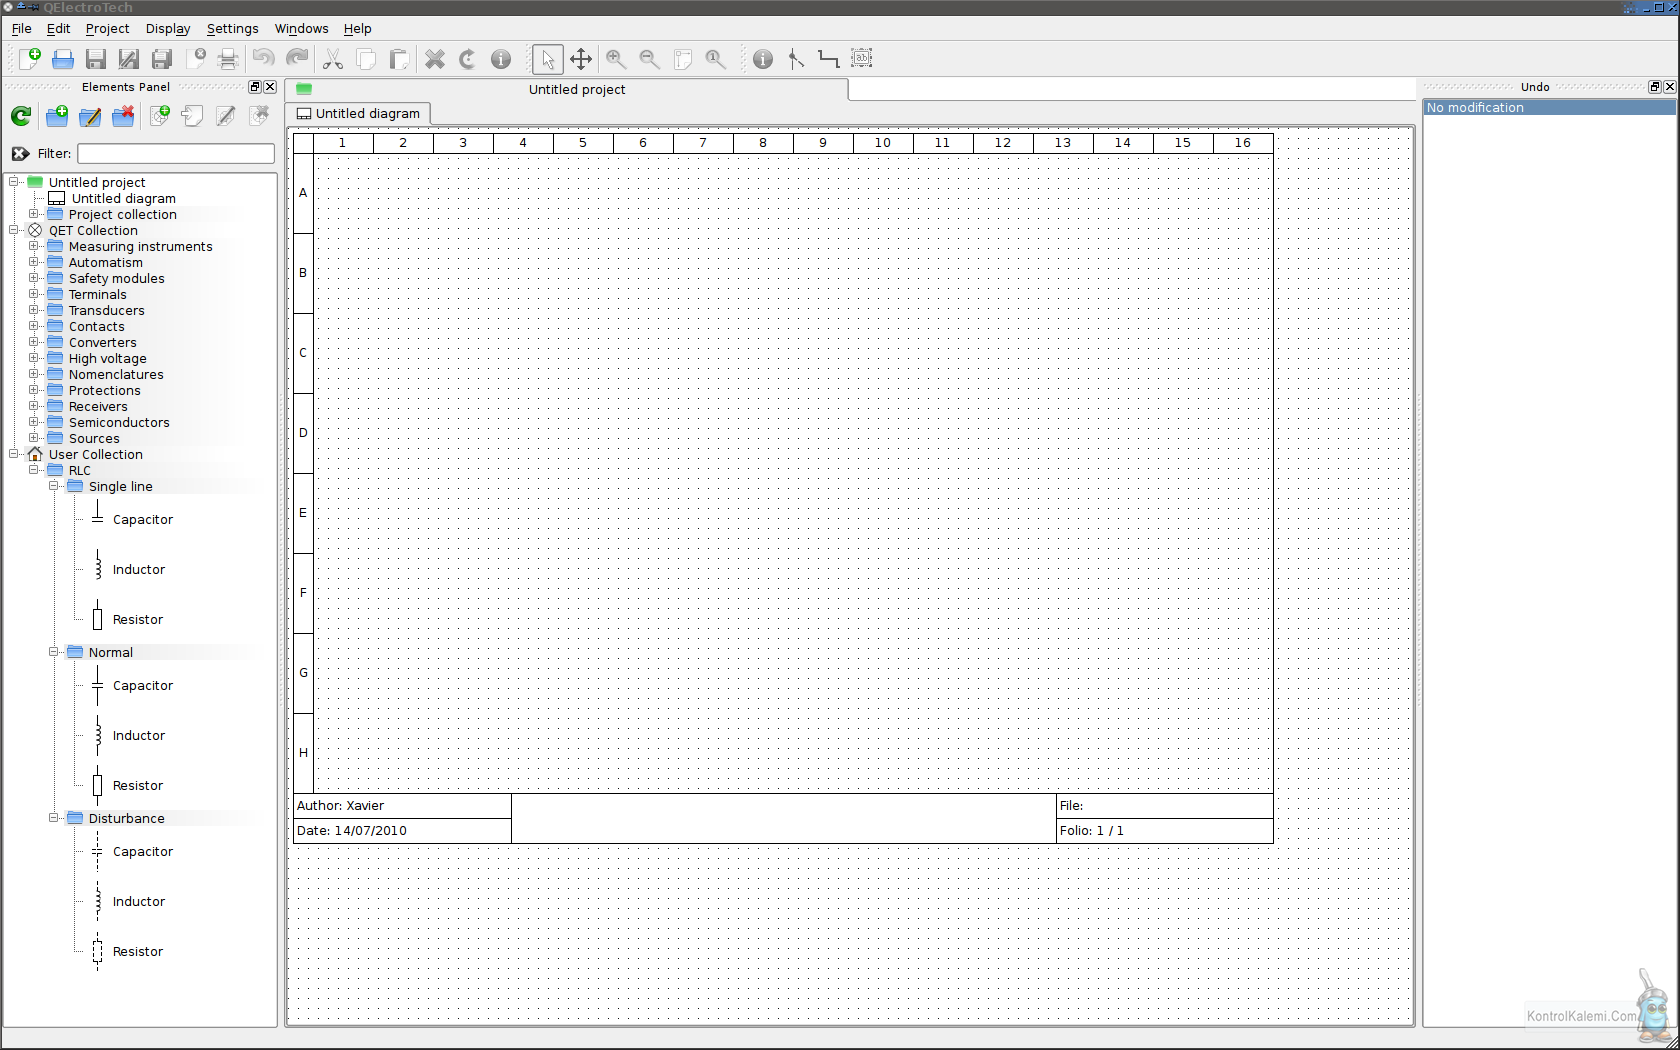Collapse the QET Collection node

[14, 230]
